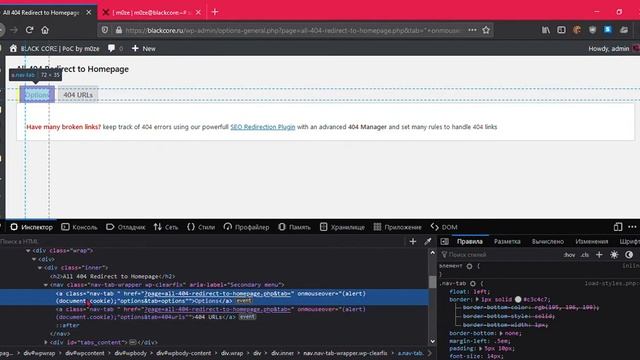Image resolution: width=640 pixels, height=360 pixels.
Task: Toggle light color scheme simulation sun icon
Action: (614, 255)
